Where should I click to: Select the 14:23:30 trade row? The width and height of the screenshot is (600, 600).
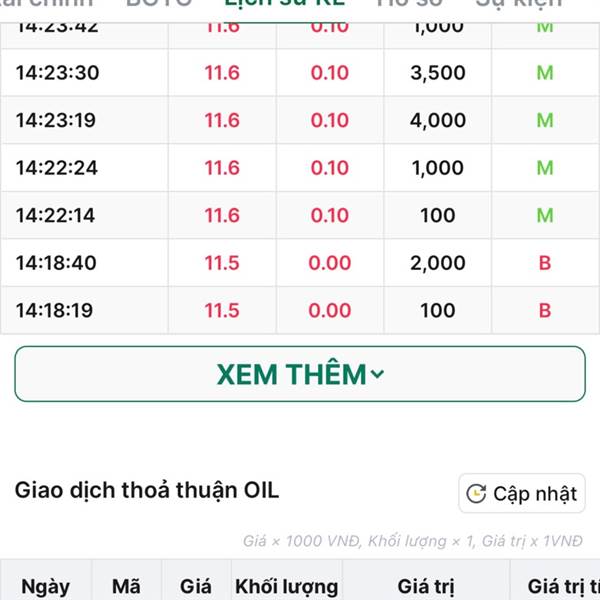click(300, 72)
